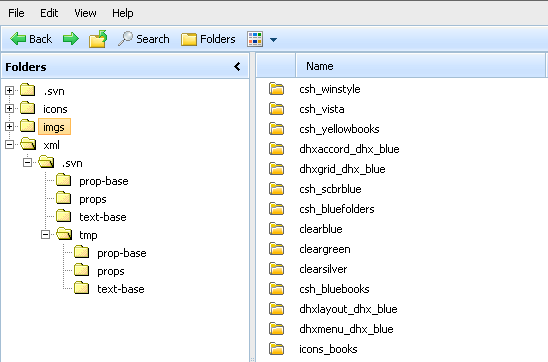Expand the icons folder node
Image resolution: width=548 pixels, height=362 pixels.
(9, 109)
